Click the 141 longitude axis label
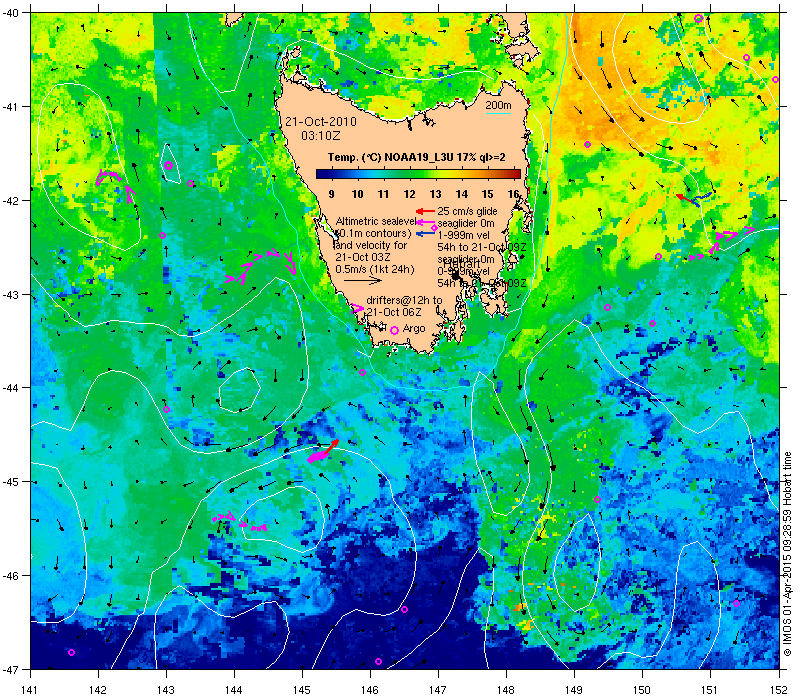 (x=31, y=690)
